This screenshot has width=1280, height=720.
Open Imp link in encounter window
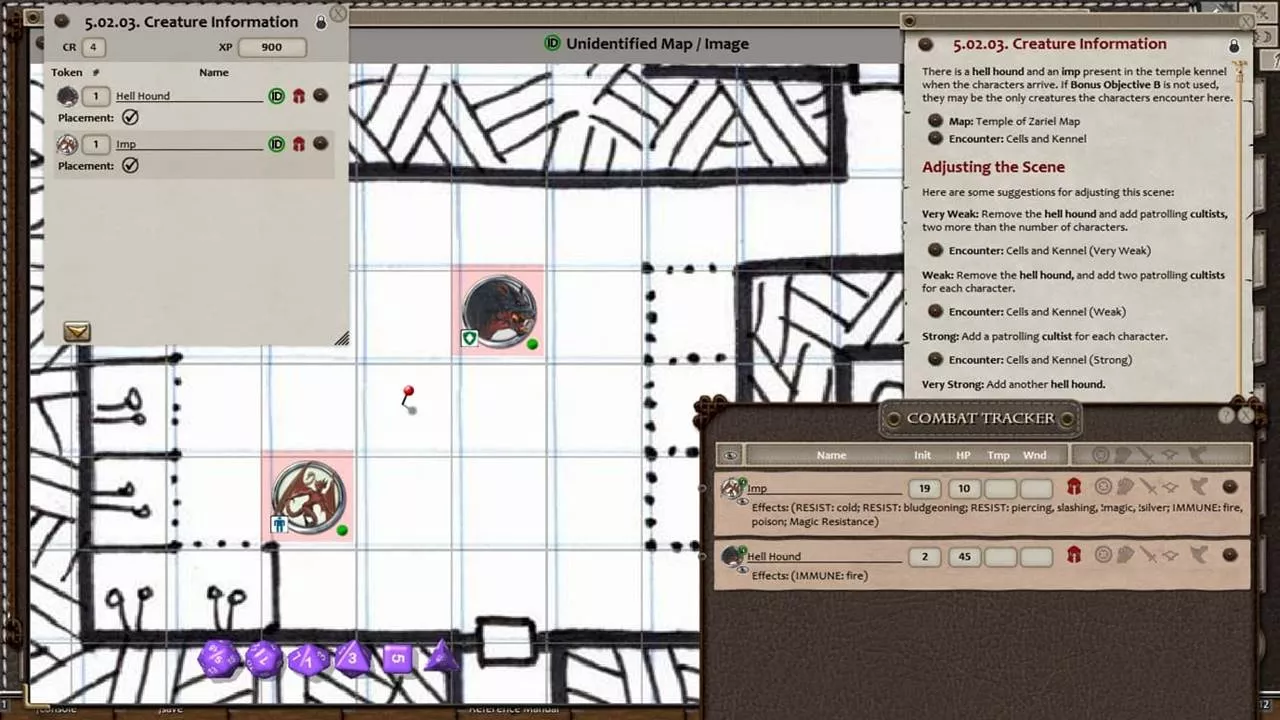(320, 144)
